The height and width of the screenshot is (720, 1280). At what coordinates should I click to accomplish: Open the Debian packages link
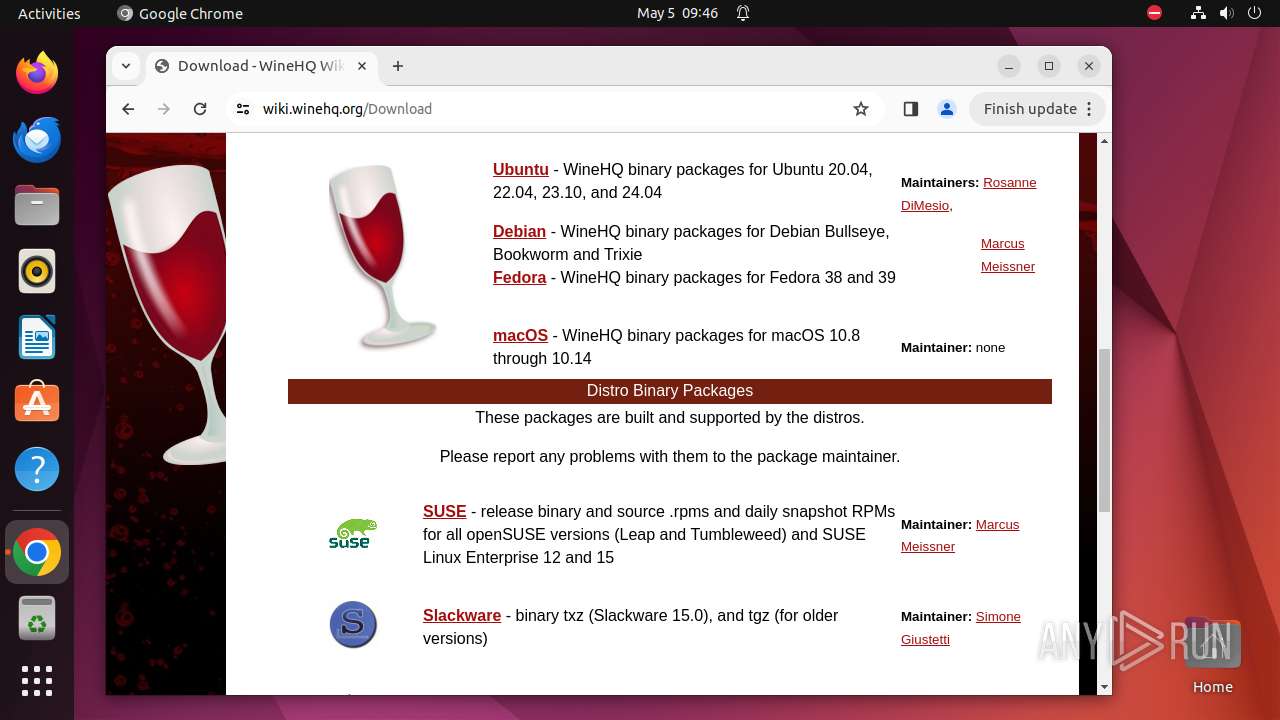pyautogui.click(x=519, y=231)
